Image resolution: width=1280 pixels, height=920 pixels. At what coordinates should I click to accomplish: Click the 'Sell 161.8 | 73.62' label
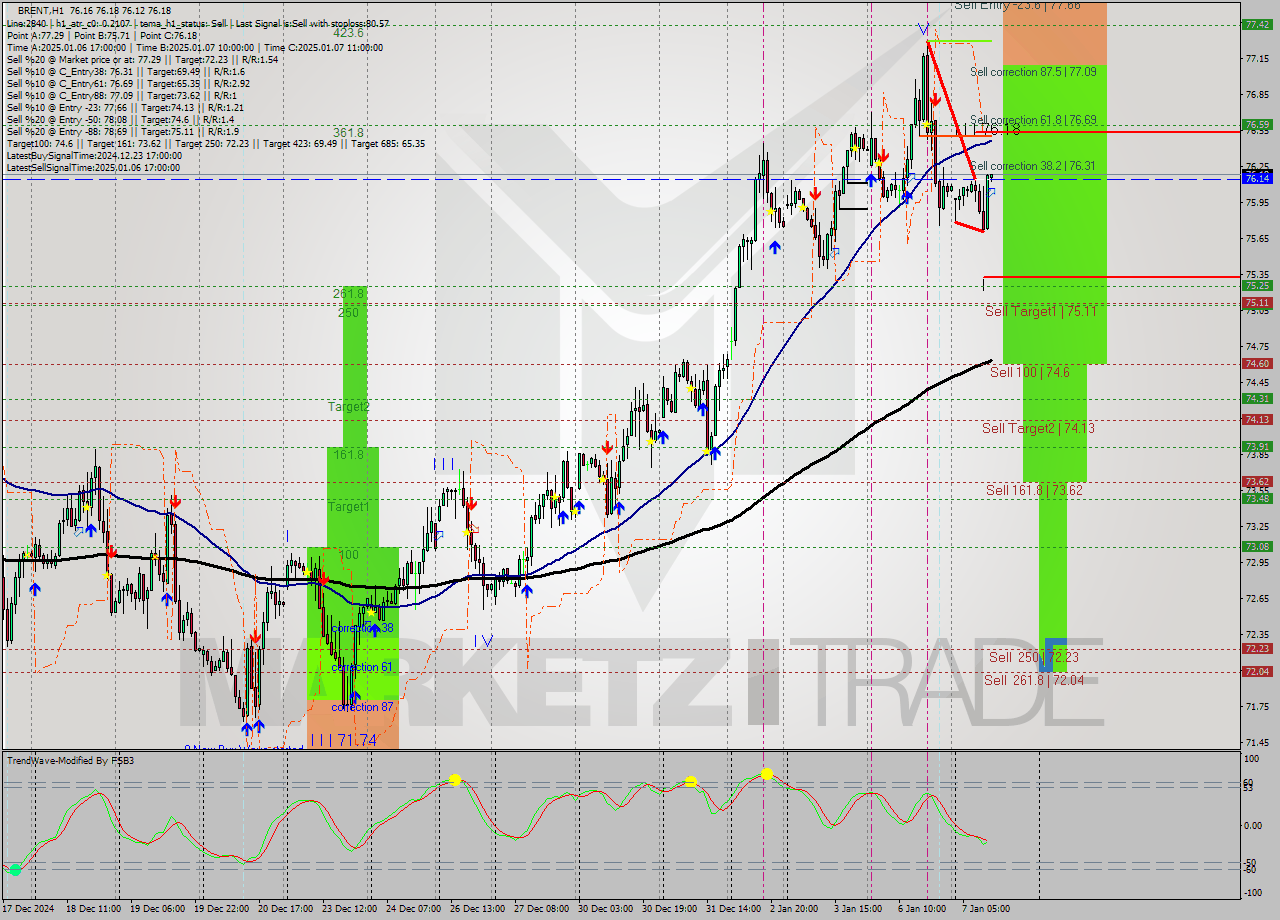point(1034,490)
